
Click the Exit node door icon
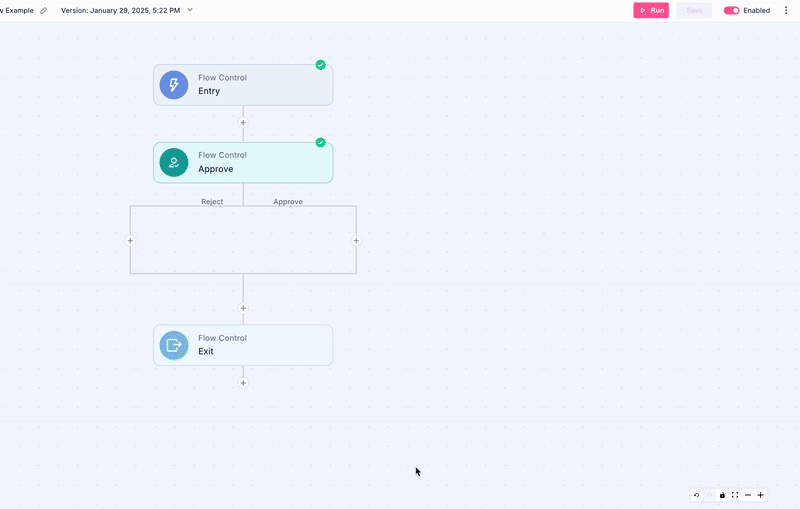click(174, 345)
